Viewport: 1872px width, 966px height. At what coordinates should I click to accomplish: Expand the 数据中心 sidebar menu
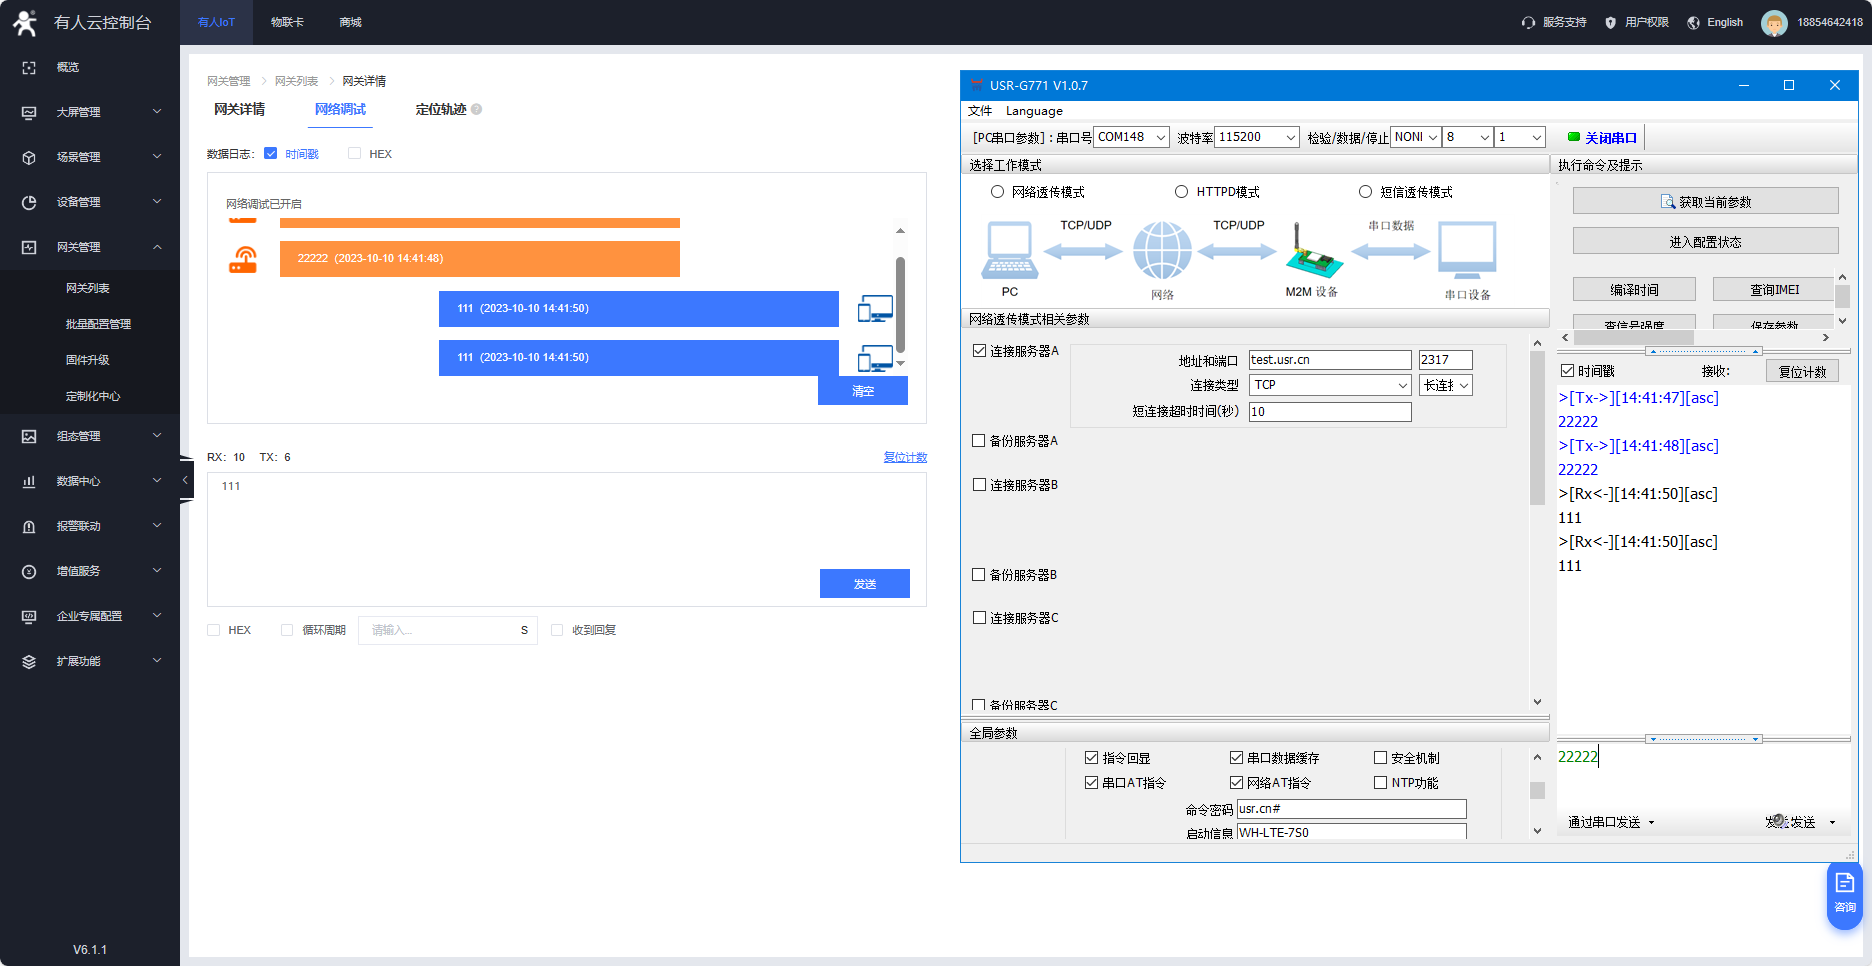(157, 481)
